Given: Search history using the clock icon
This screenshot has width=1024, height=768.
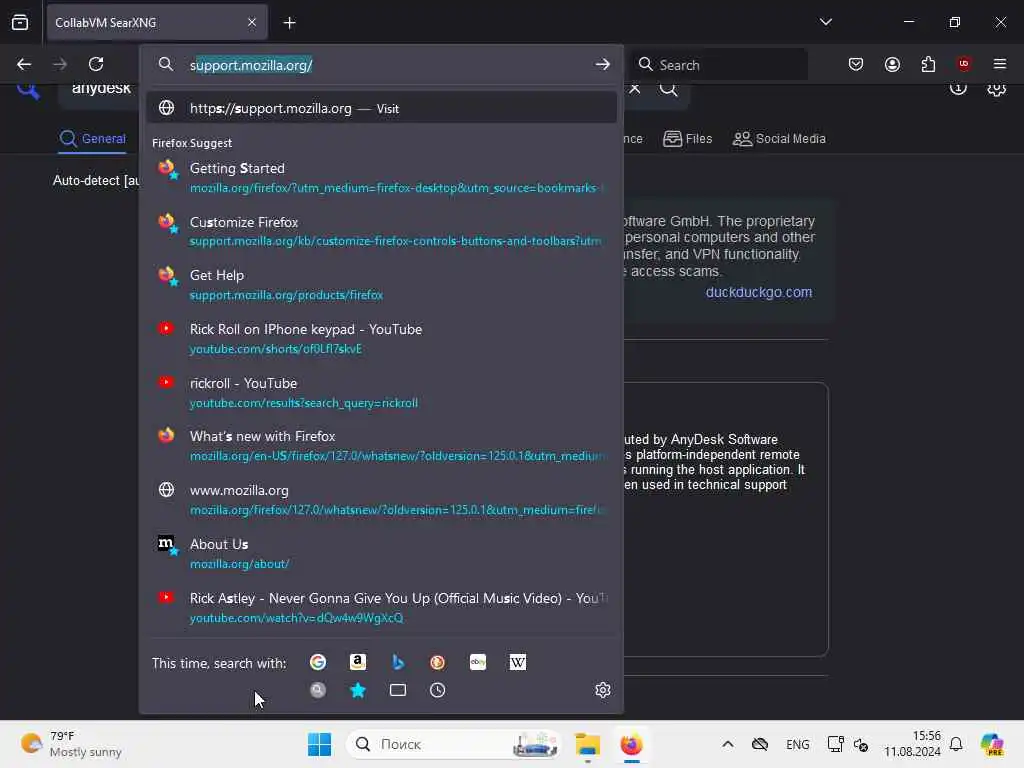Looking at the screenshot, I should point(438,690).
